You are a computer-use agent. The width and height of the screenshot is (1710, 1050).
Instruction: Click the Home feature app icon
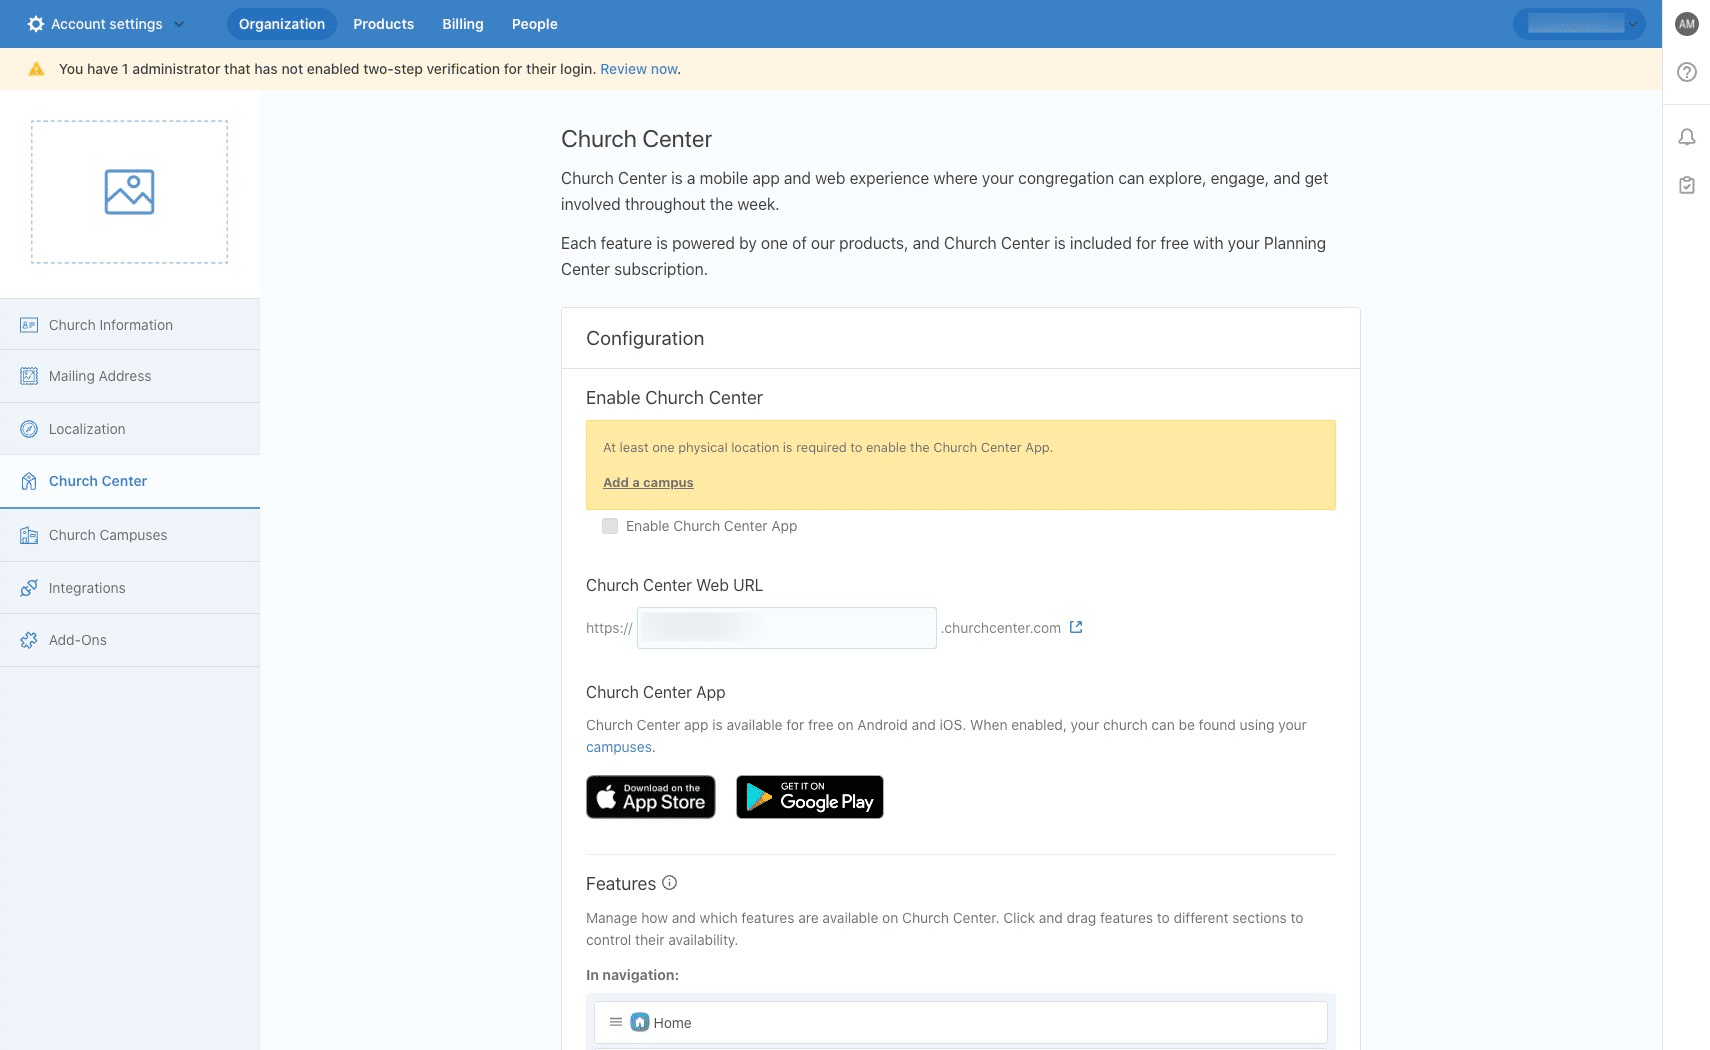(640, 1022)
